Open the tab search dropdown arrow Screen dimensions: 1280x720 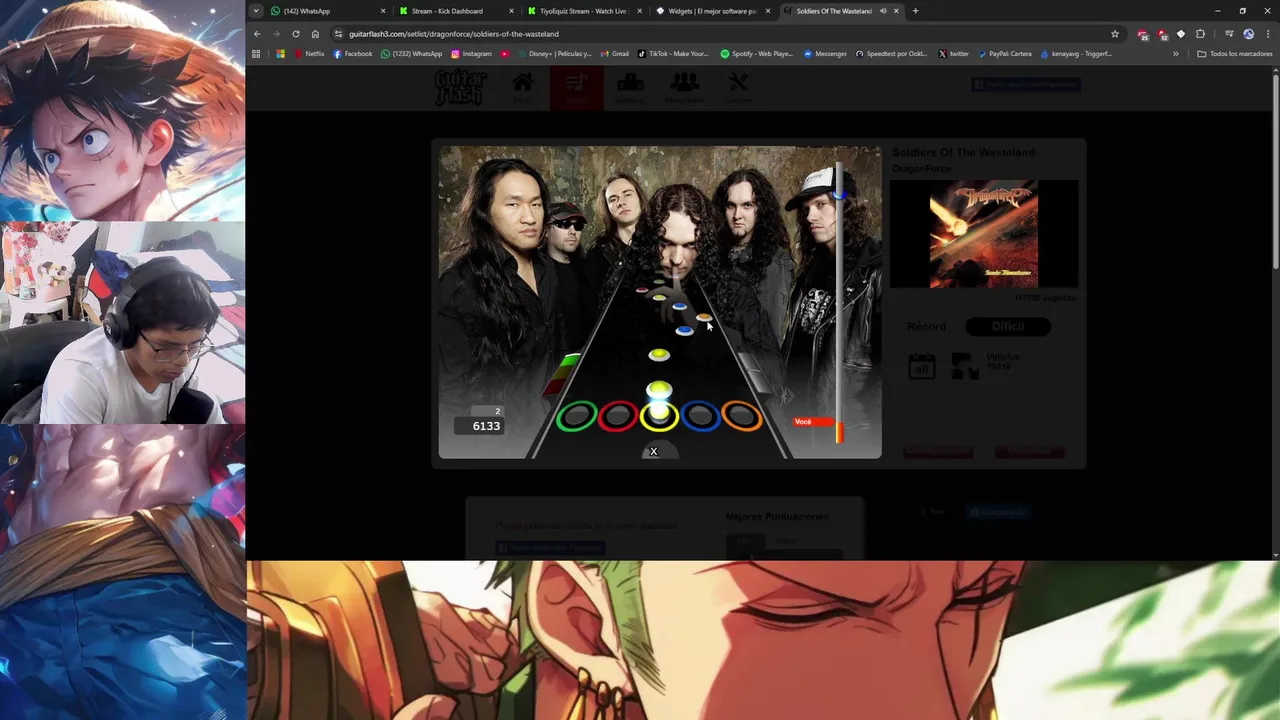(x=256, y=11)
